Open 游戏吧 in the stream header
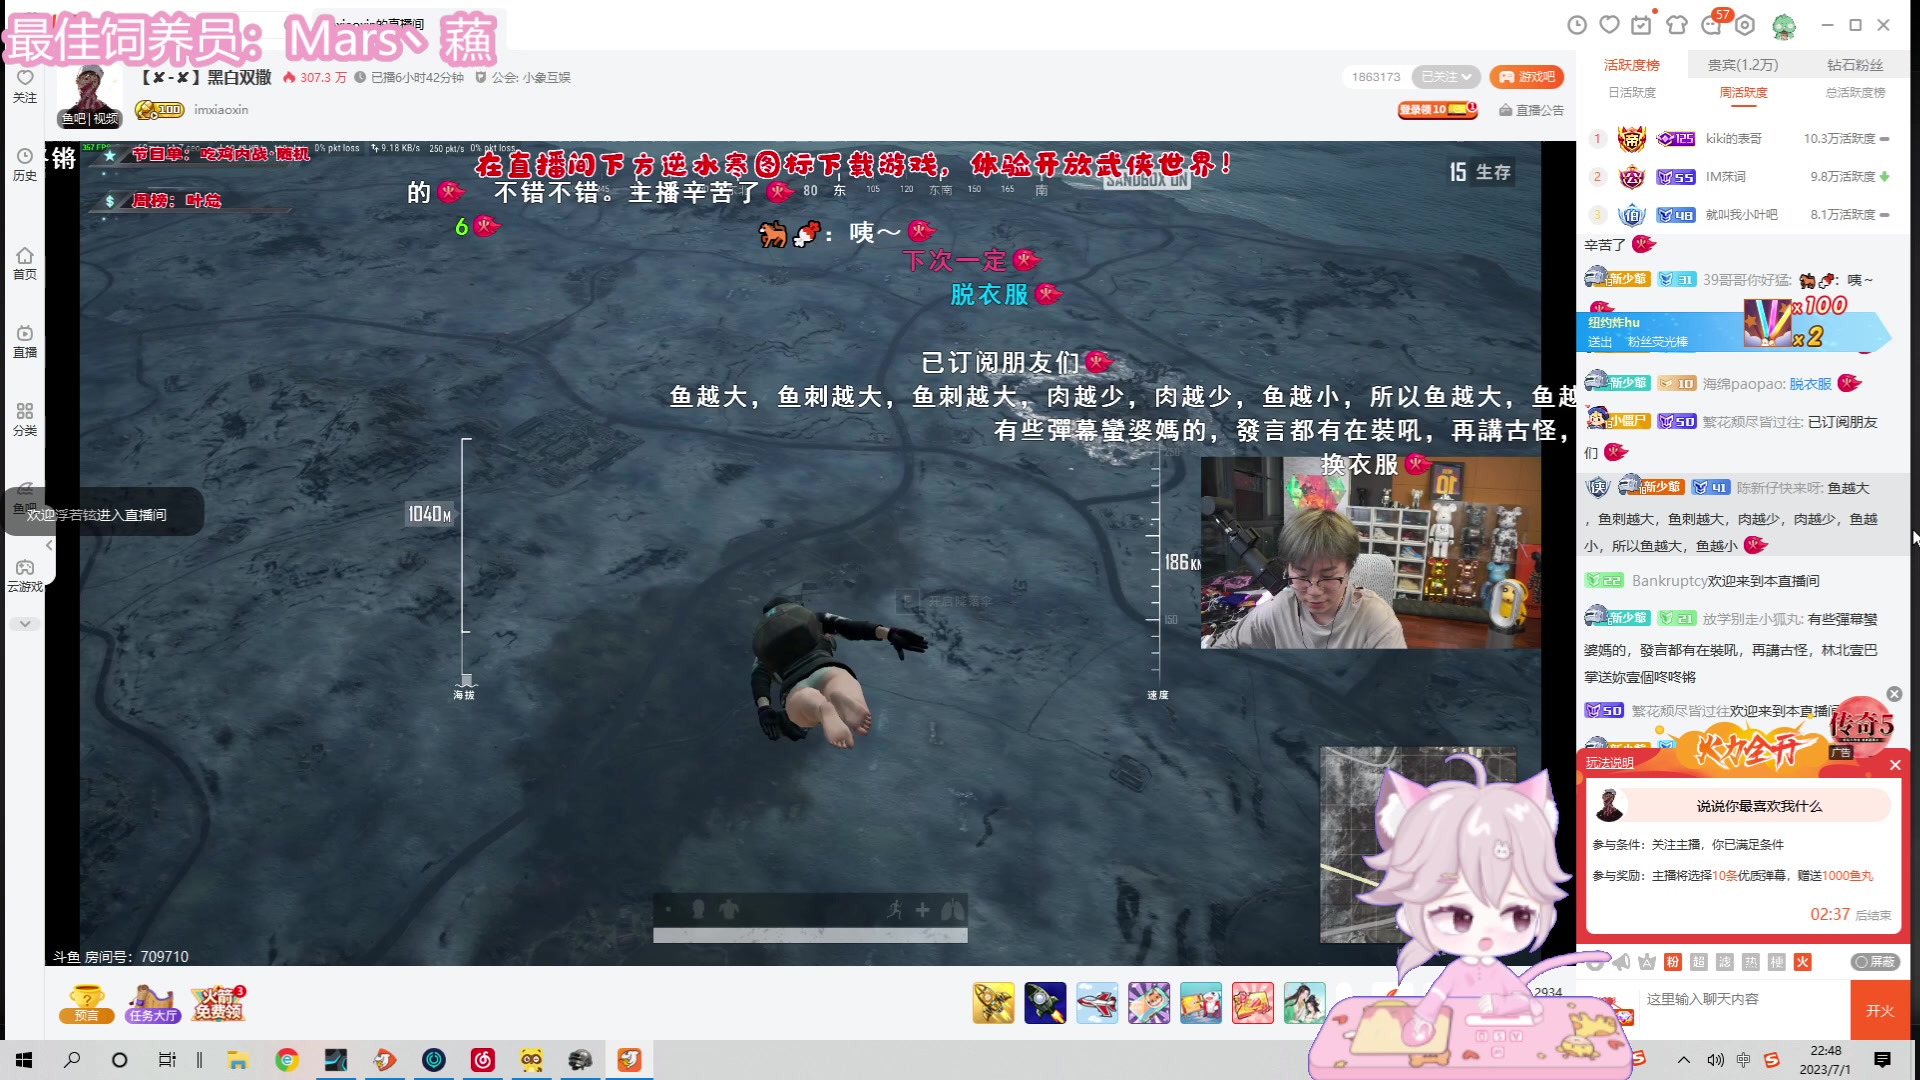This screenshot has height=1080, width=1920. (1527, 76)
